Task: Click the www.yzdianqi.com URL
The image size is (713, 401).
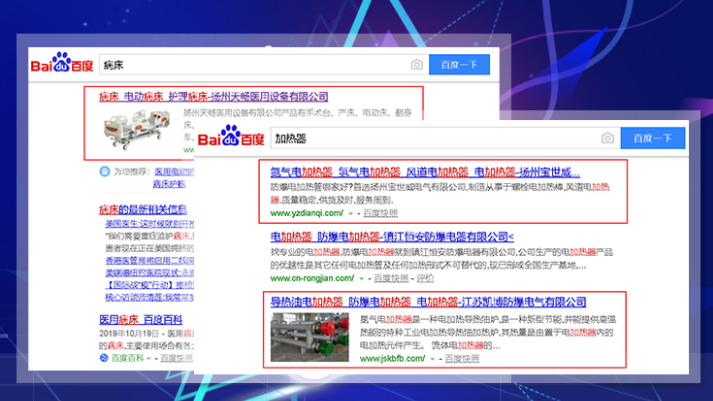Action: [x=307, y=213]
